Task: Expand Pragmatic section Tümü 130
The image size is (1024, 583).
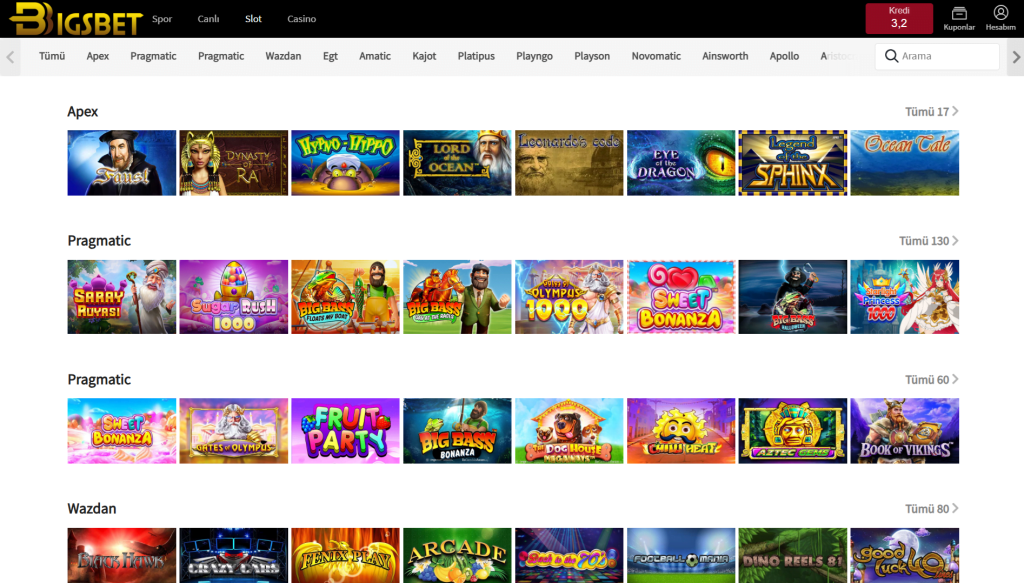Action: 928,241
